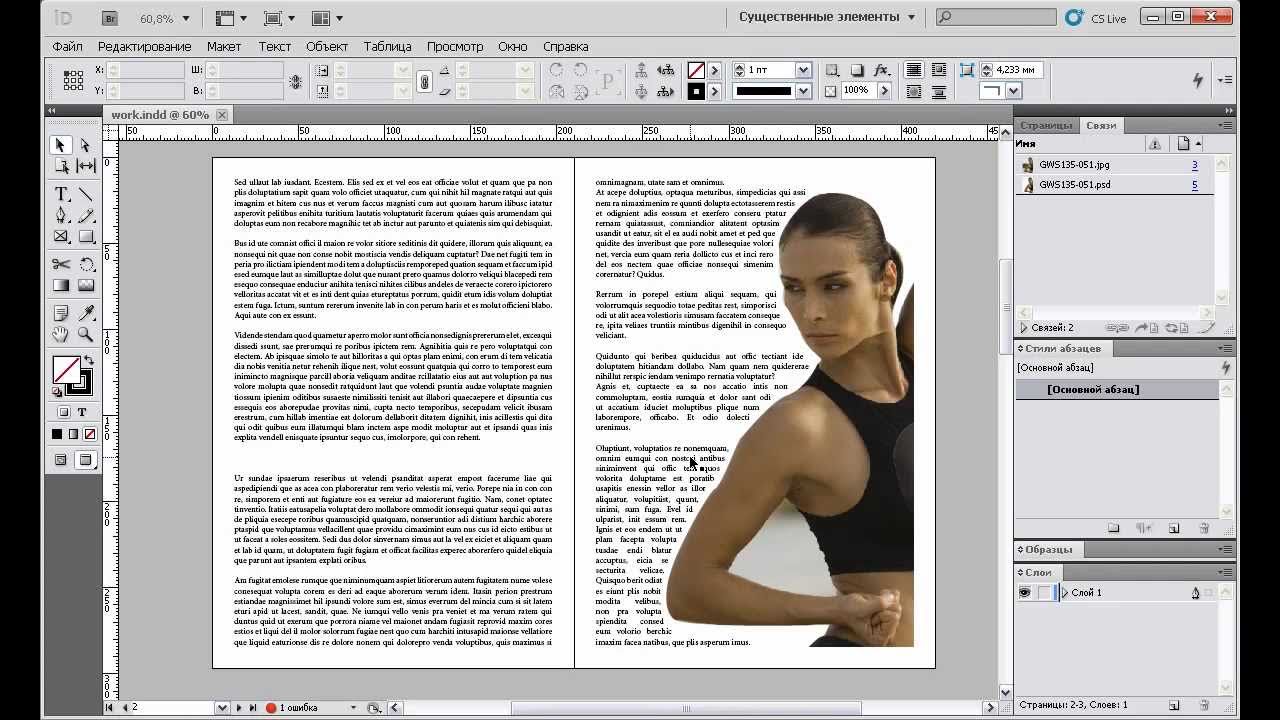Toggle formatting affects container button
Viewport: 1280px width, 720px height.
click(64, 412)
